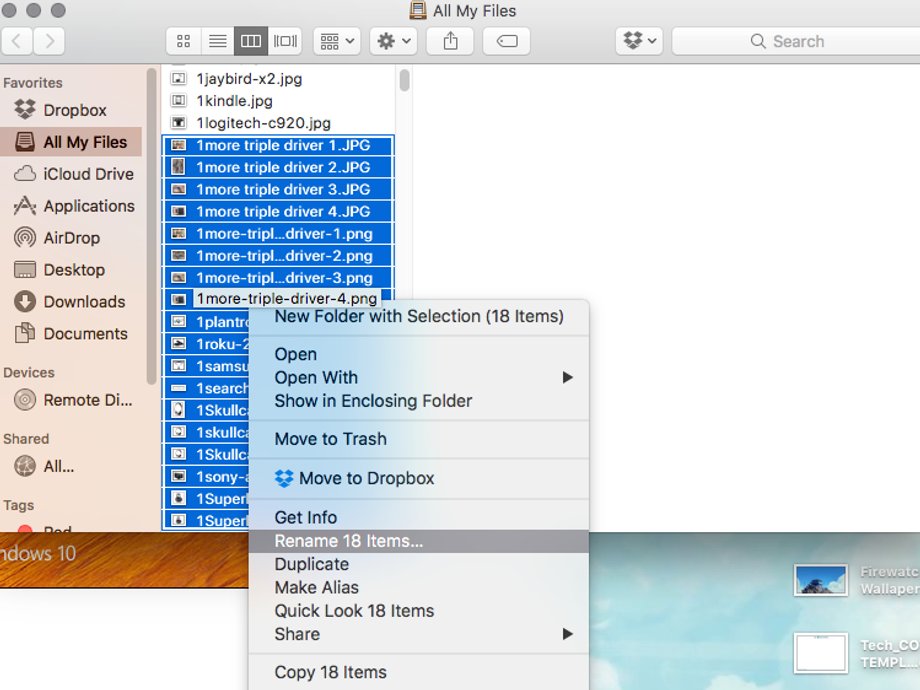Select the column view button

(251, 41)
